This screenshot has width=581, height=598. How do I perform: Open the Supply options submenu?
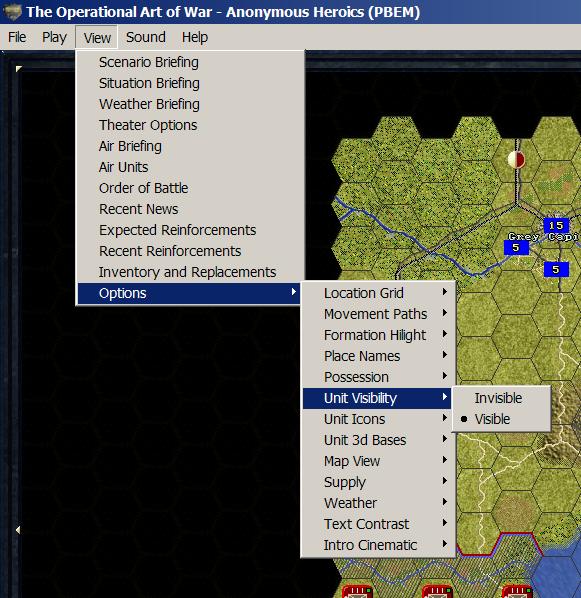click(x=378, y=482)
